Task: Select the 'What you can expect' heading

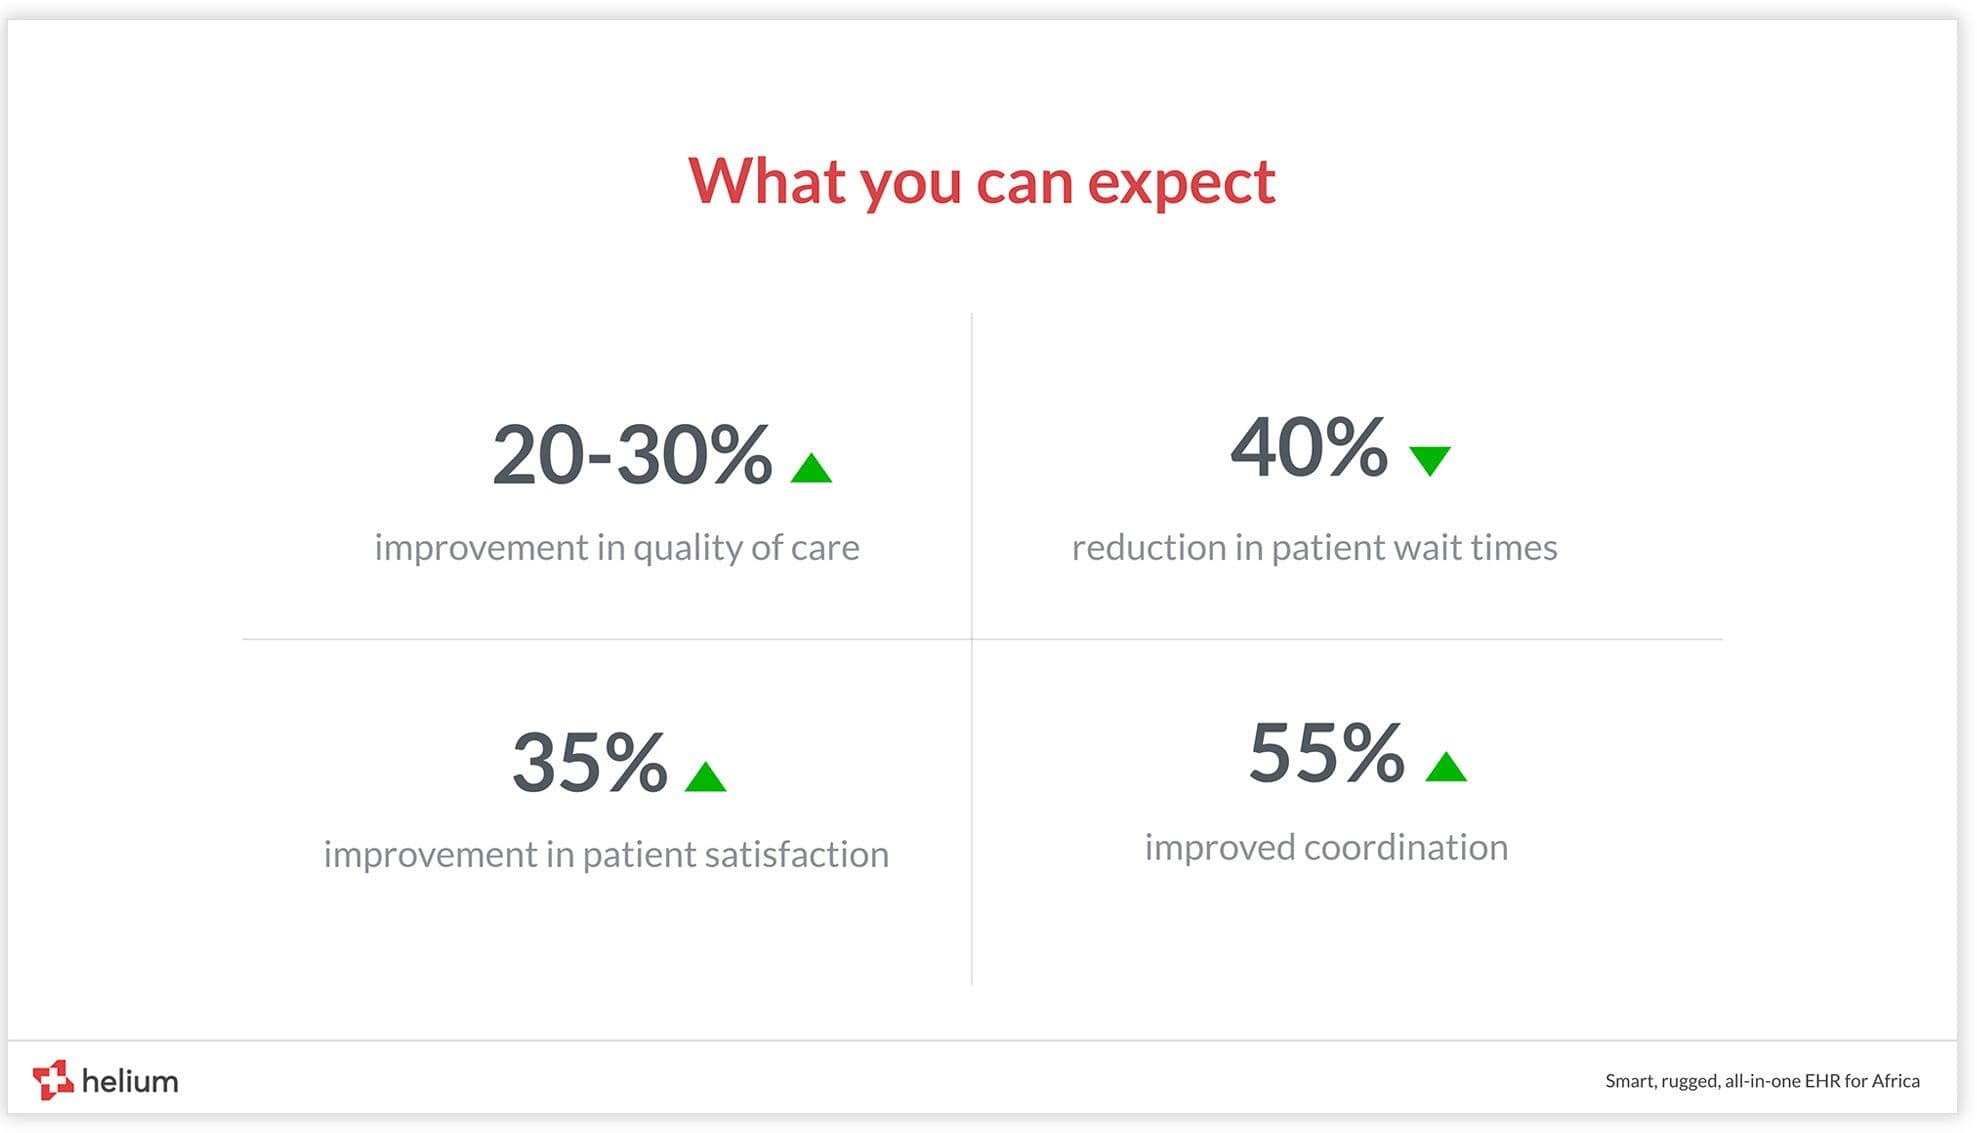Action: (x=982, y=182)
